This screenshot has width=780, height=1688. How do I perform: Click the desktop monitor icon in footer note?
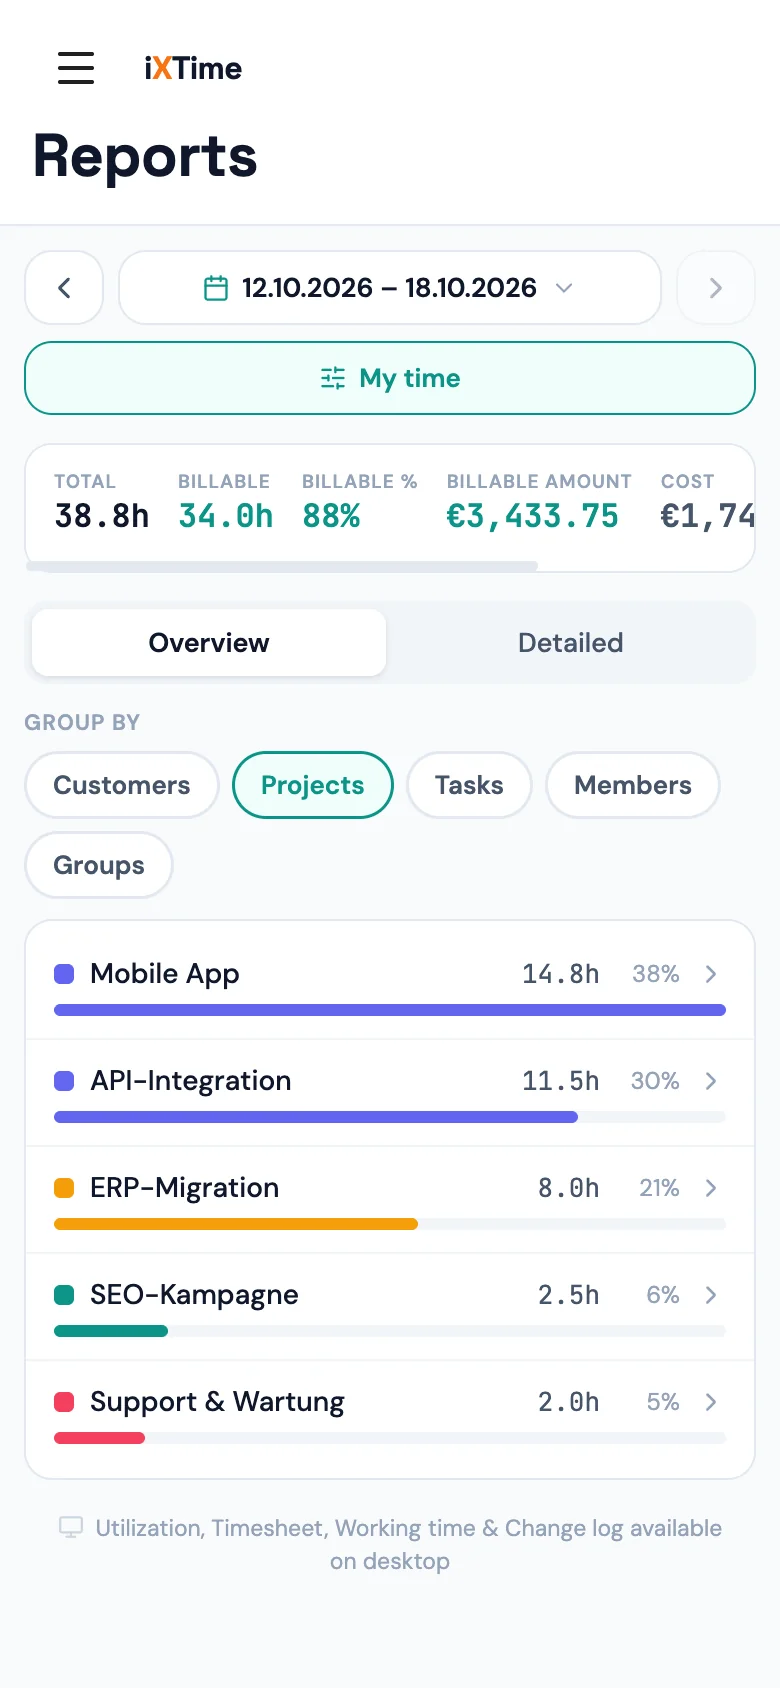[71, 1528]
